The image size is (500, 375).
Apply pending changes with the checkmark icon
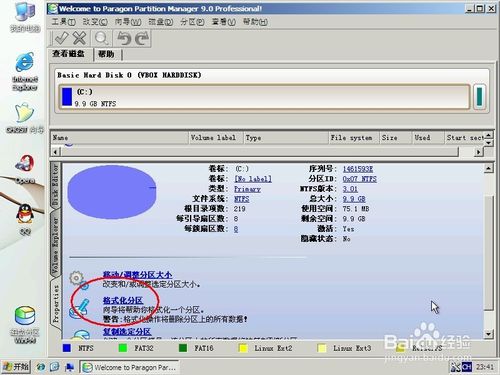[x=62, y=38]
